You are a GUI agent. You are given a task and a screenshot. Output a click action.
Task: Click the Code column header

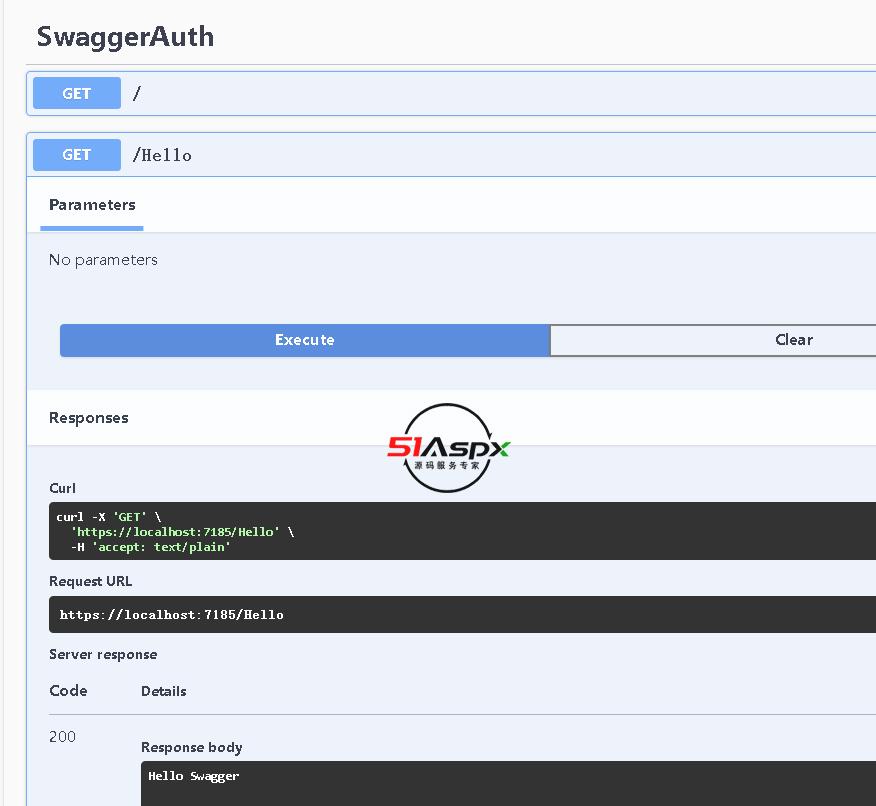68,691
